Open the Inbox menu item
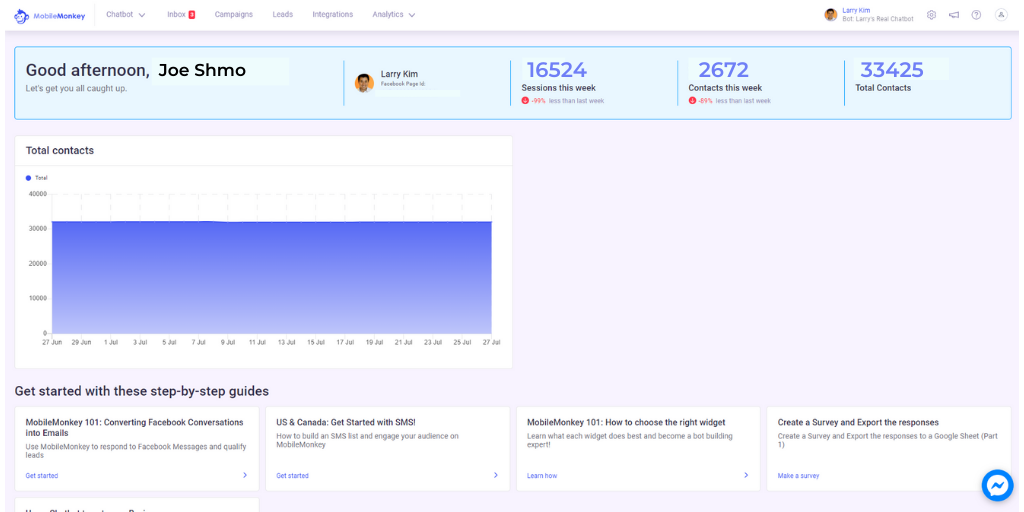 [x=176, y=14]
